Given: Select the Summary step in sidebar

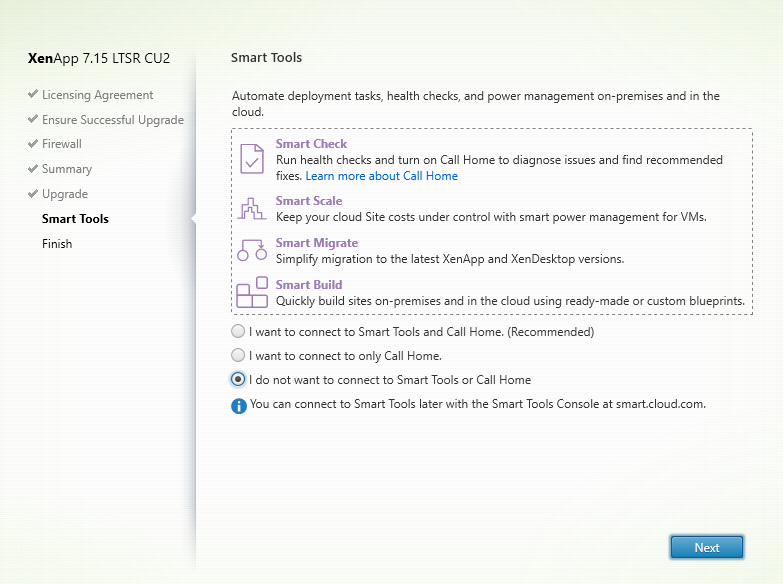Looking at the screenshot, I should pyautogui.click(x=66, y=169).
